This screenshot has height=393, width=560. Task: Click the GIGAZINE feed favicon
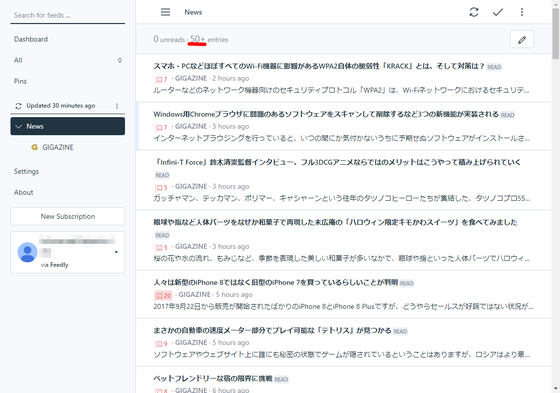tap(34, 147)
